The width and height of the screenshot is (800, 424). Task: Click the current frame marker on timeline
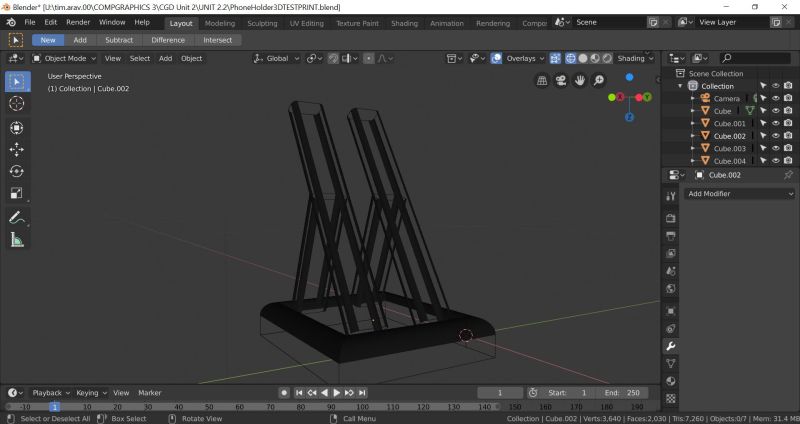55,407
